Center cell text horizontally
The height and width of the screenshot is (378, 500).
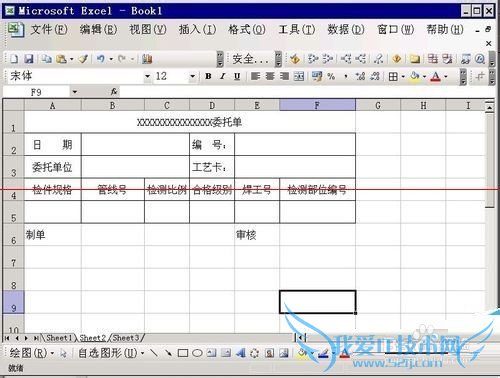270,76
